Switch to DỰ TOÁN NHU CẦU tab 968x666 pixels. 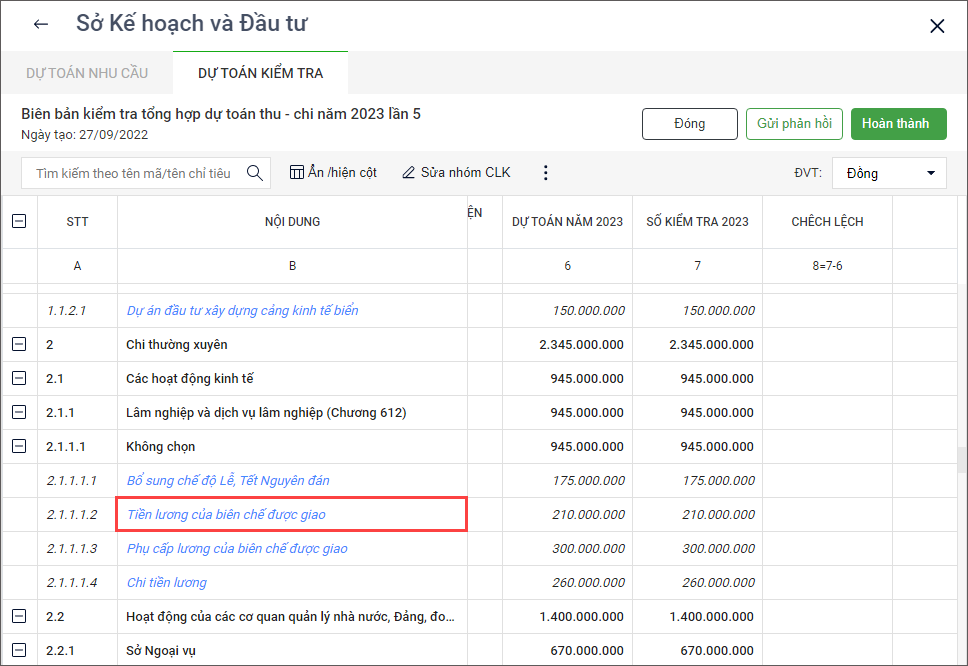click(x=87, y=73)
